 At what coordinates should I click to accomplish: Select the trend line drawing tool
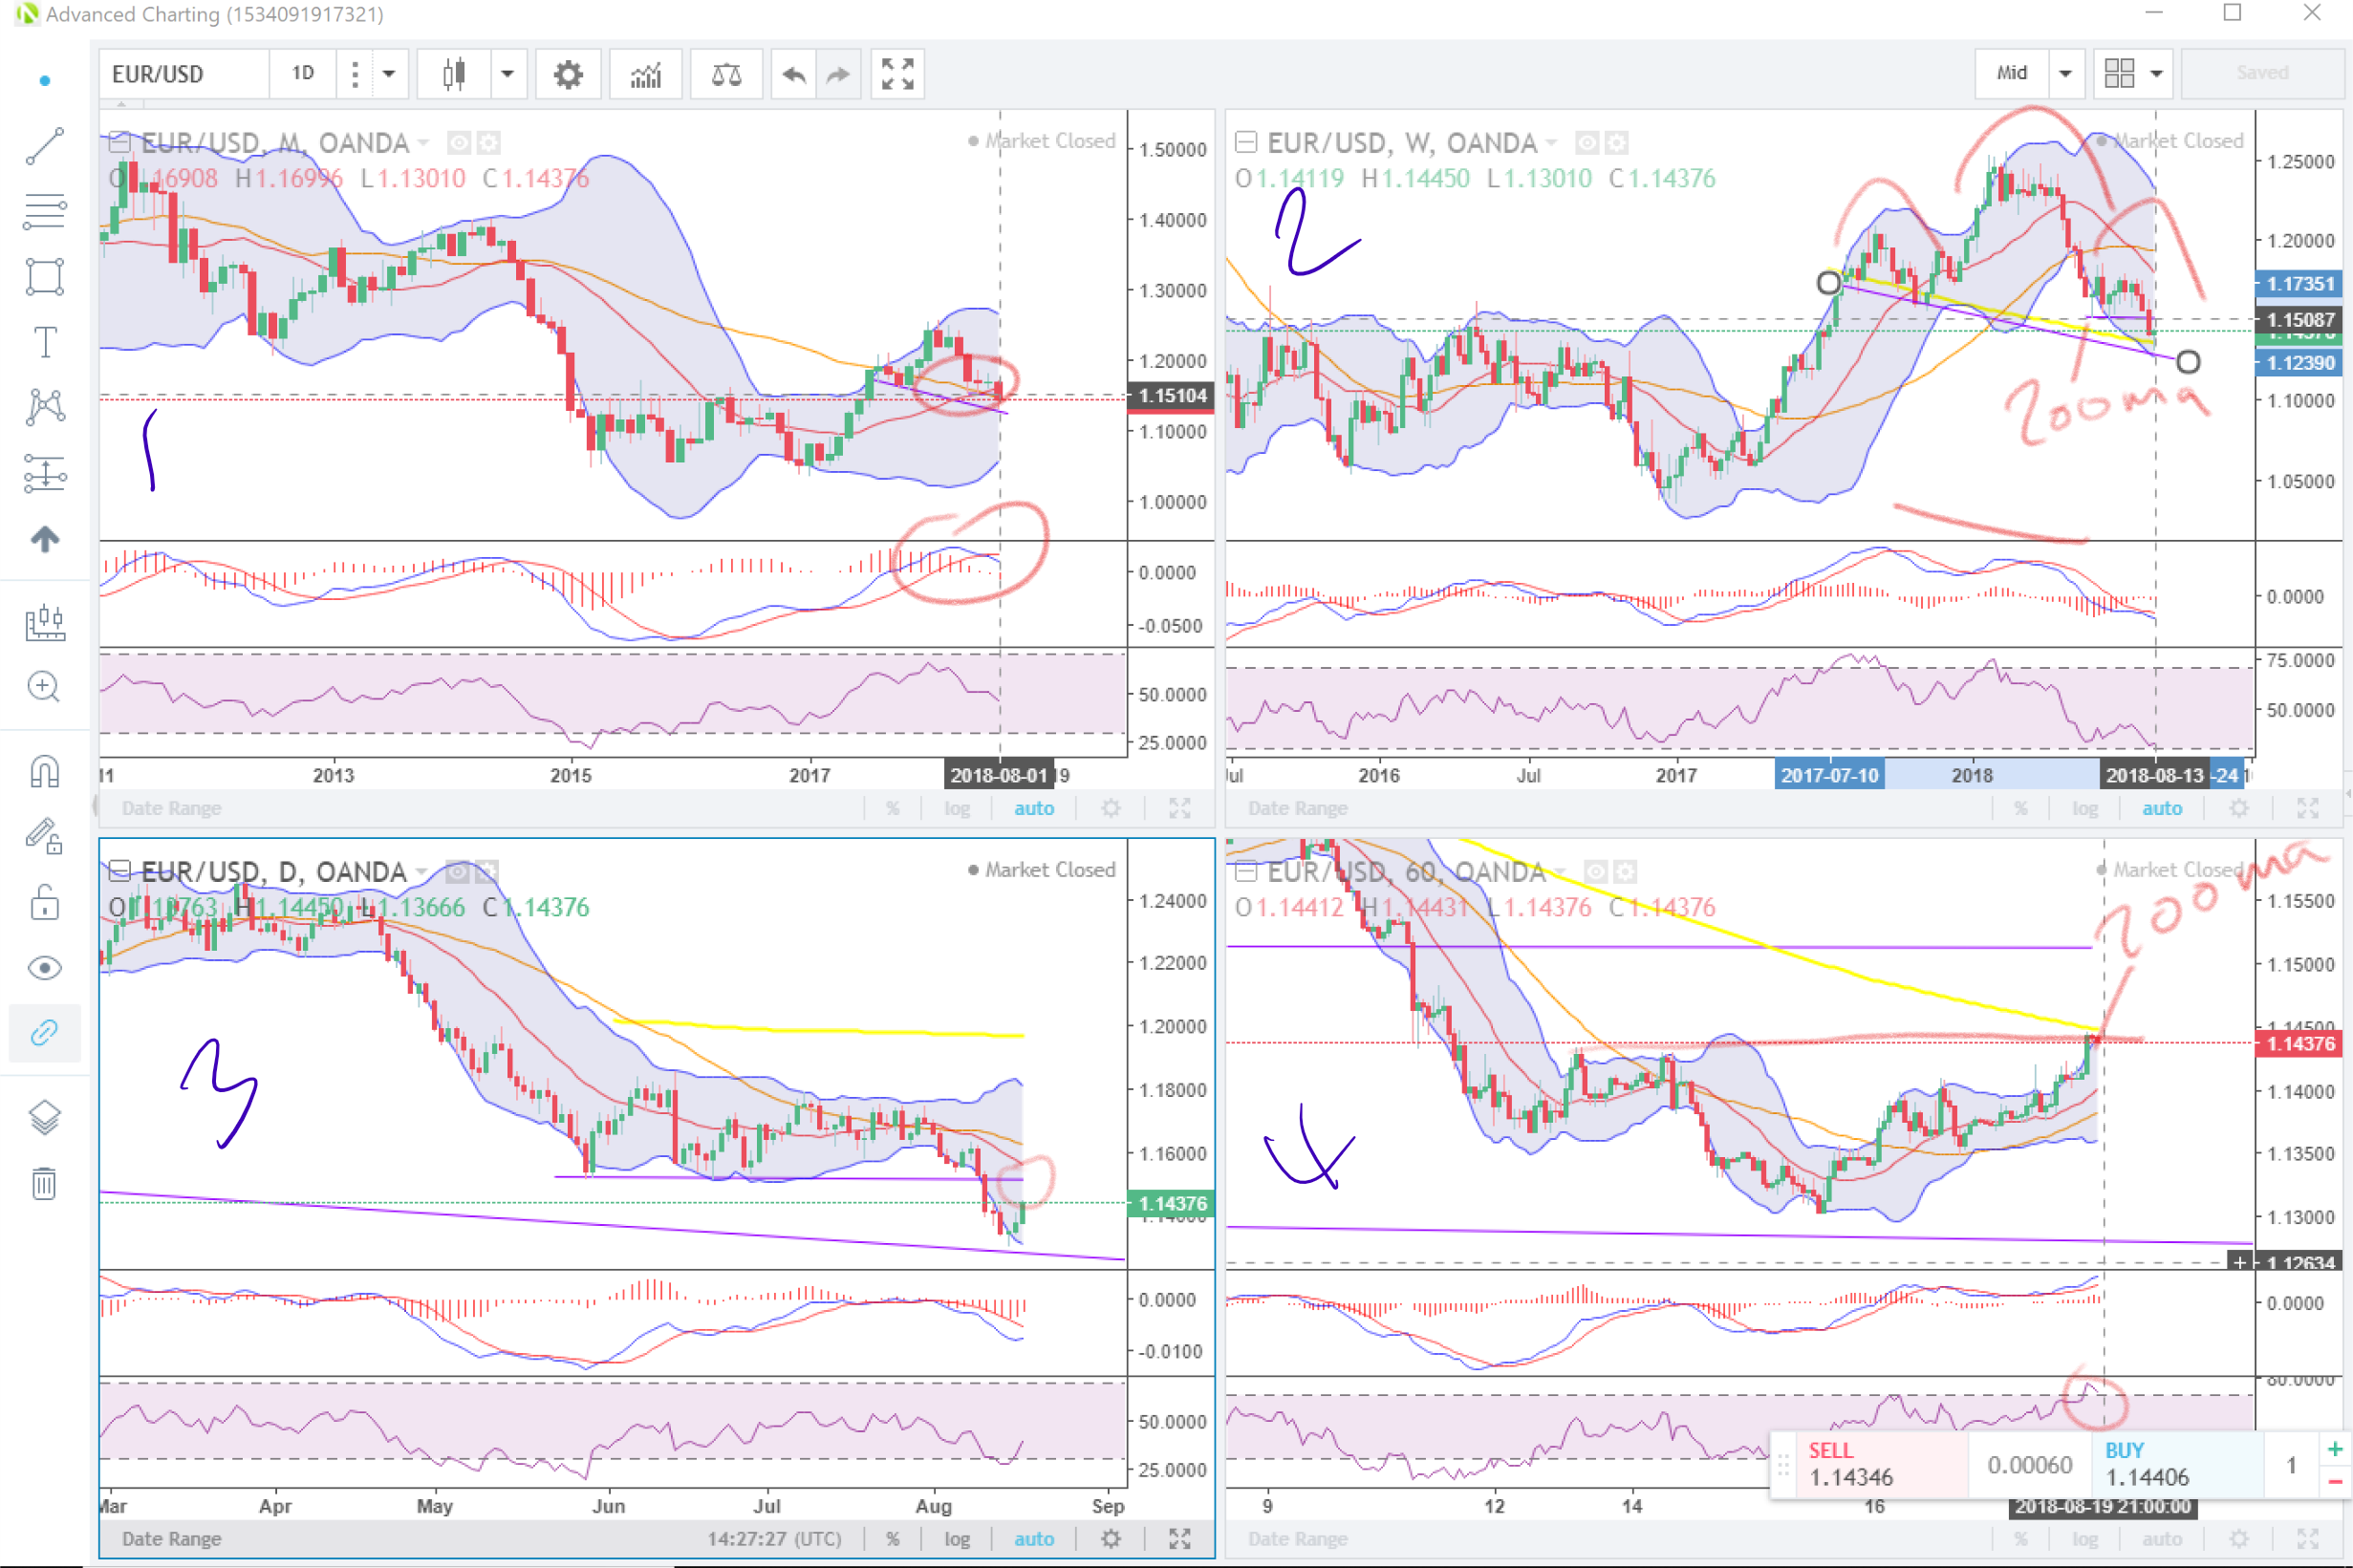(x=45, y=146)
